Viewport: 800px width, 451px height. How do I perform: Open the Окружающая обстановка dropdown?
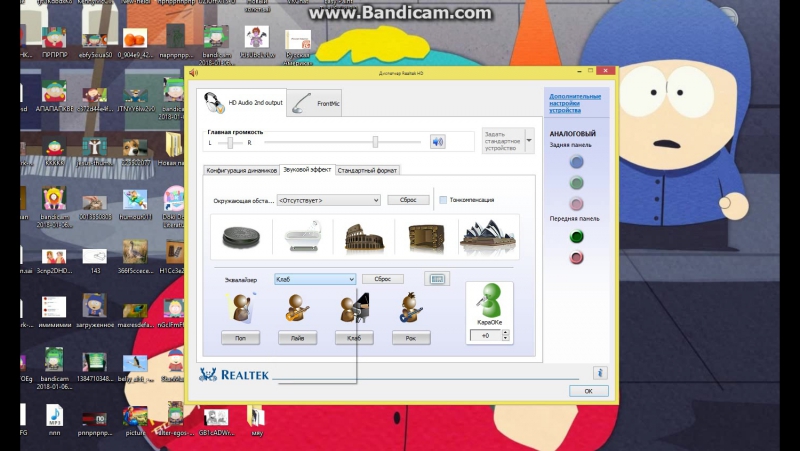329,200
